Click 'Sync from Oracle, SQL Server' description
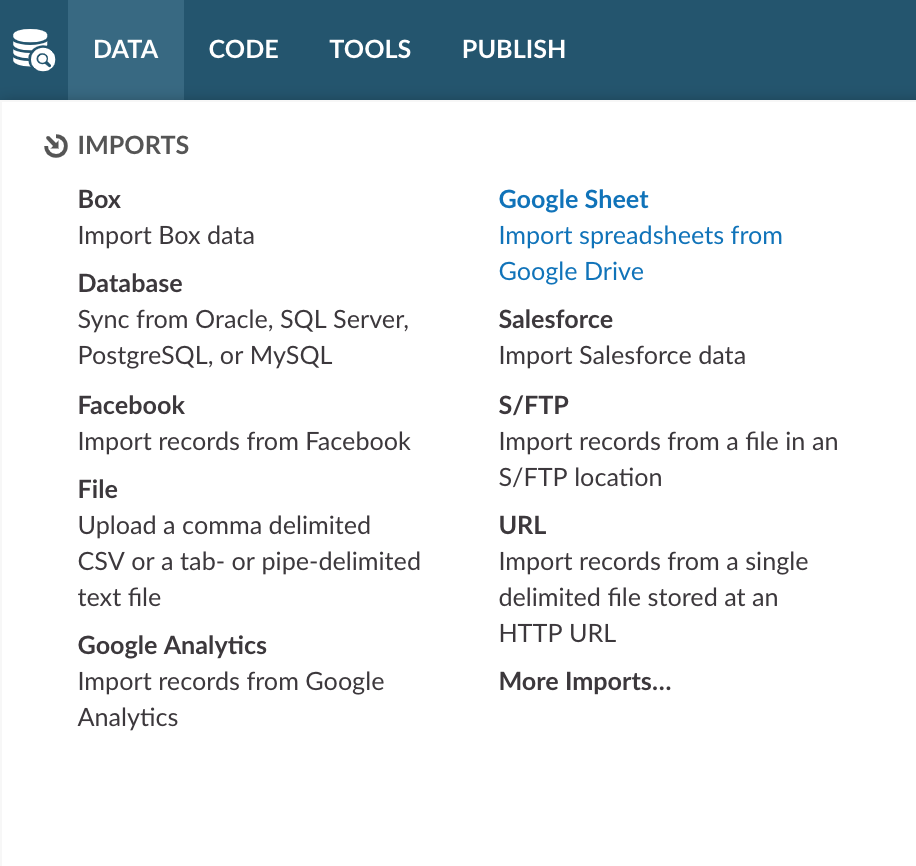 point(244,338)
